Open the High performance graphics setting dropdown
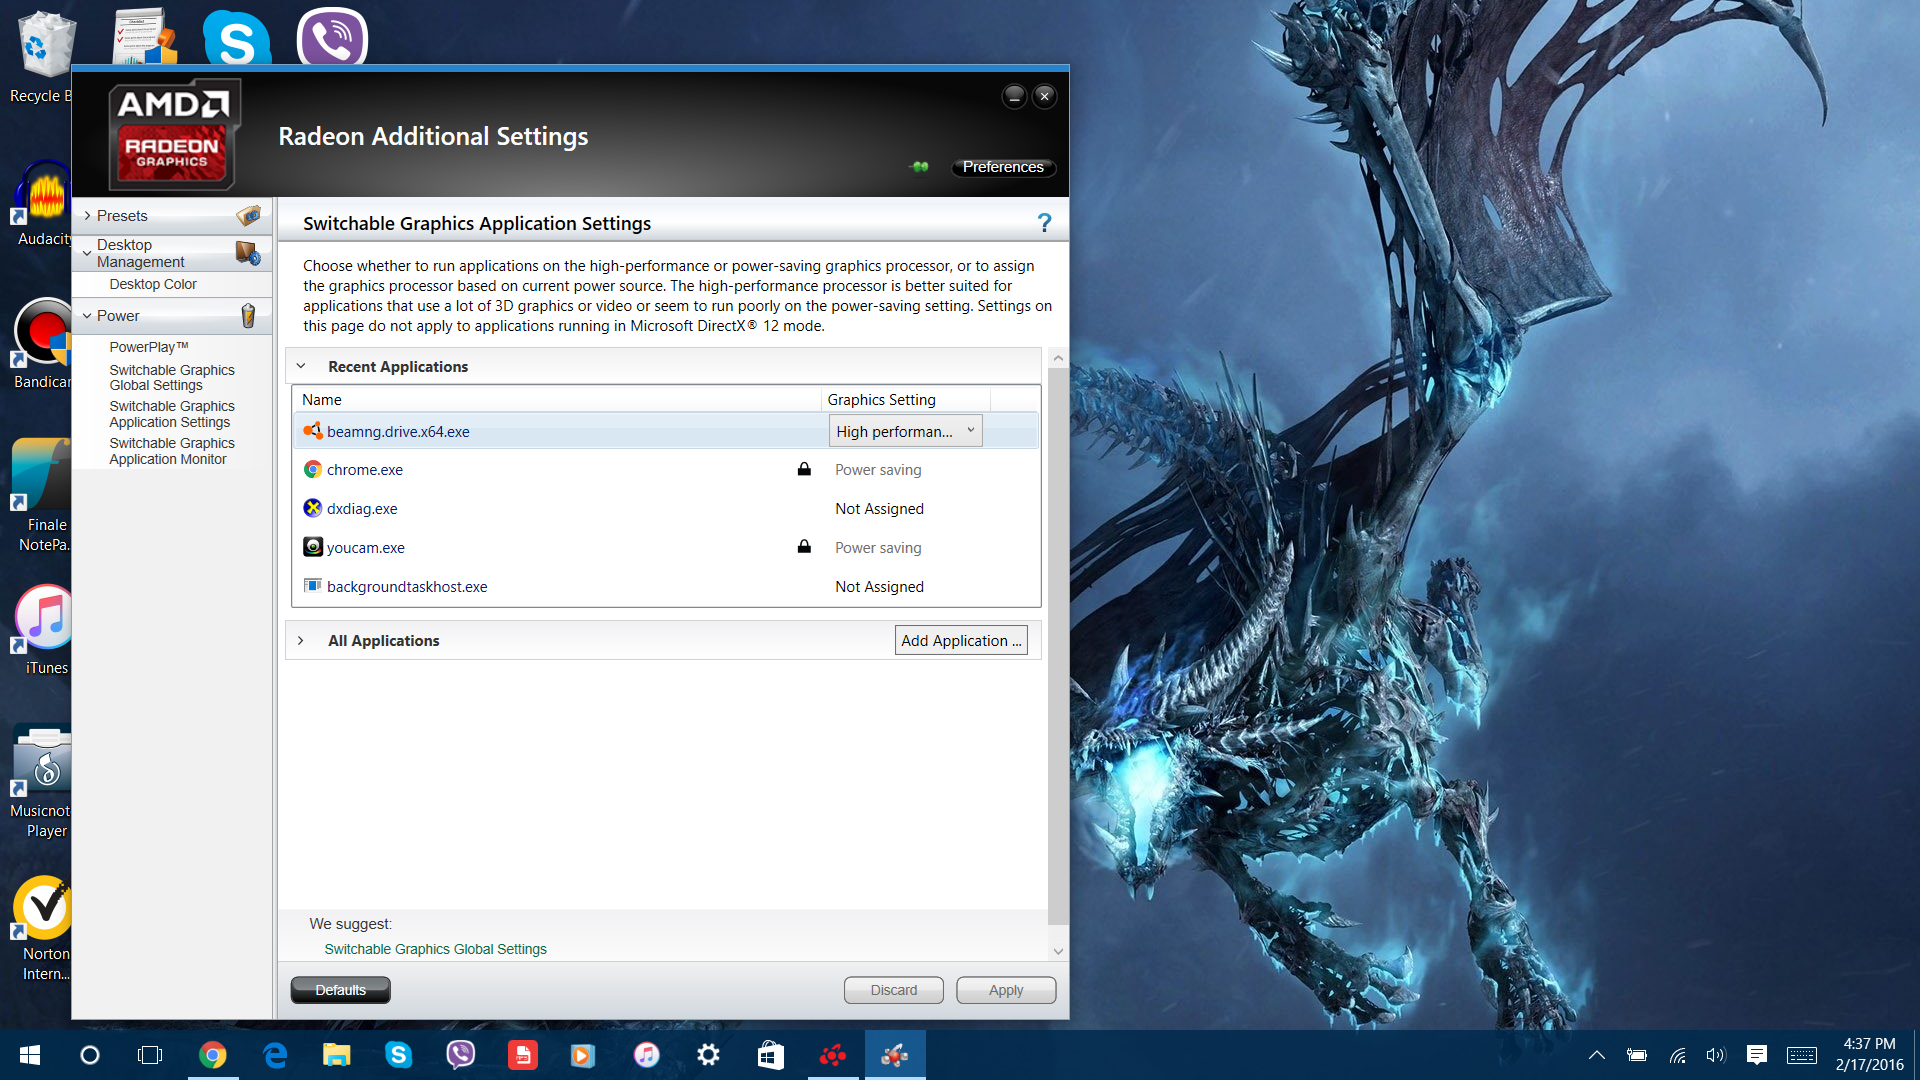 pos(905,431)
